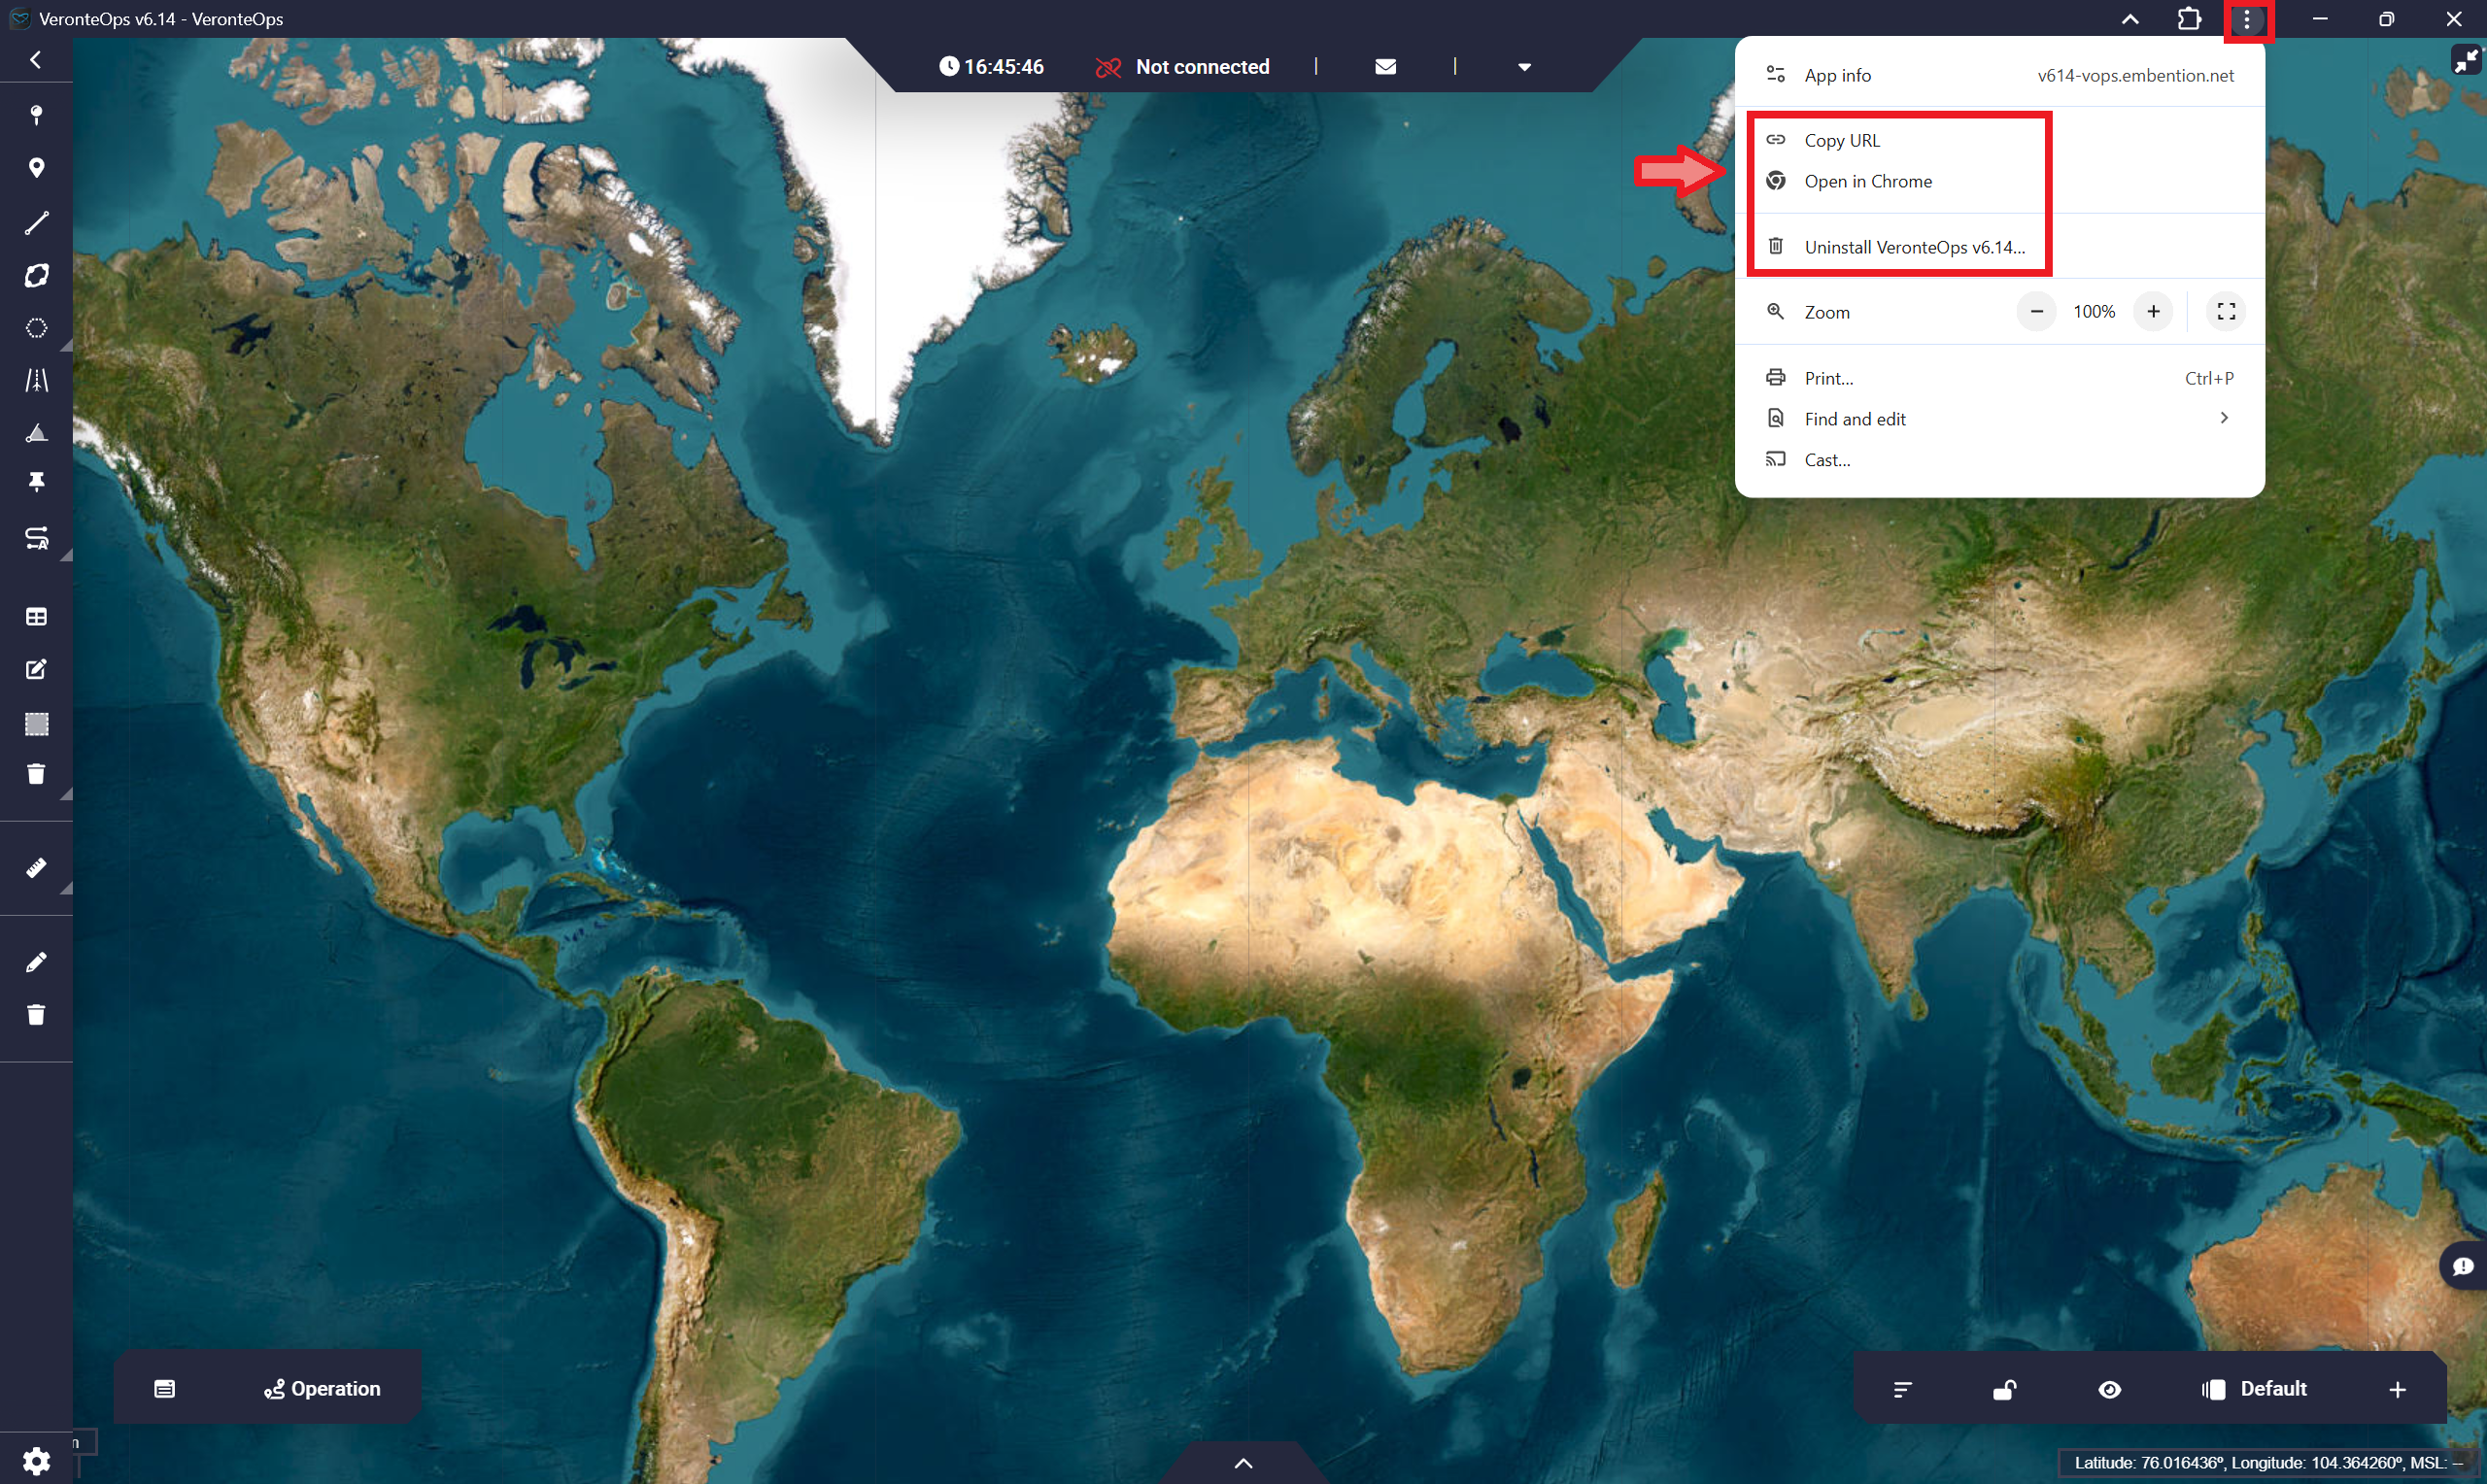Select Copy URL menu entry
The width and height of the screenshot is (2487, 1484).
click(x=1841, y=141)
